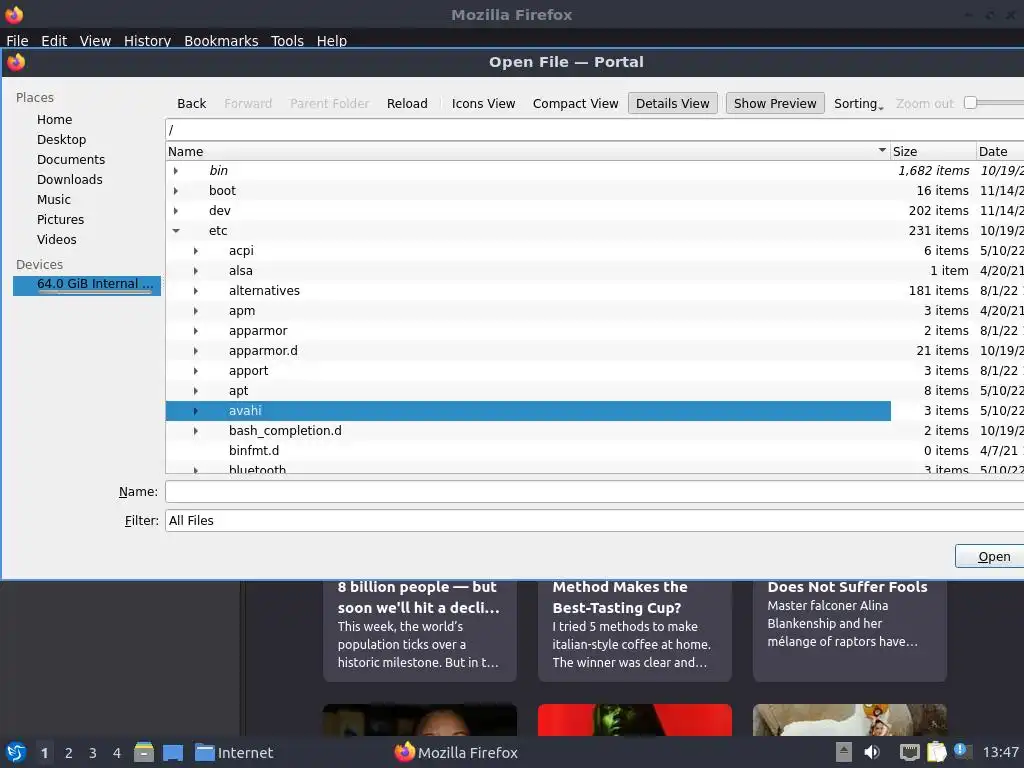
Task: Expand the dev folder
Action: point(176,211)
